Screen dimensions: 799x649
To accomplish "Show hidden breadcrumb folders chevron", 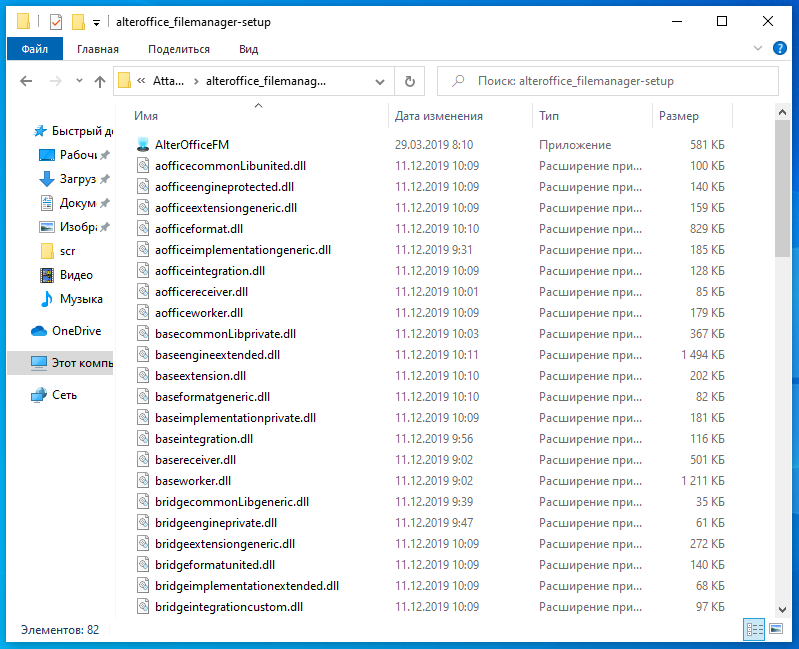I will (141, 80).
